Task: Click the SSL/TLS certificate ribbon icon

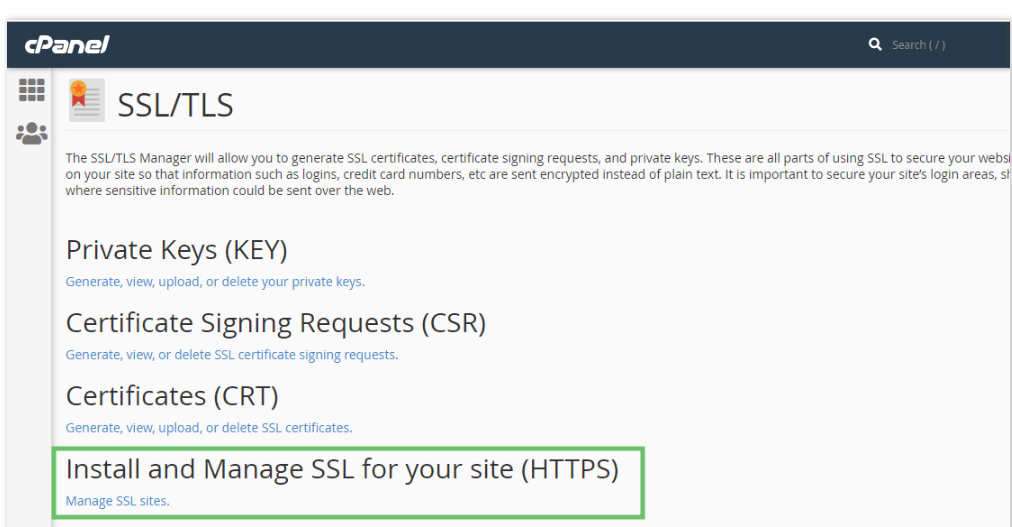Action: [86, 101]
